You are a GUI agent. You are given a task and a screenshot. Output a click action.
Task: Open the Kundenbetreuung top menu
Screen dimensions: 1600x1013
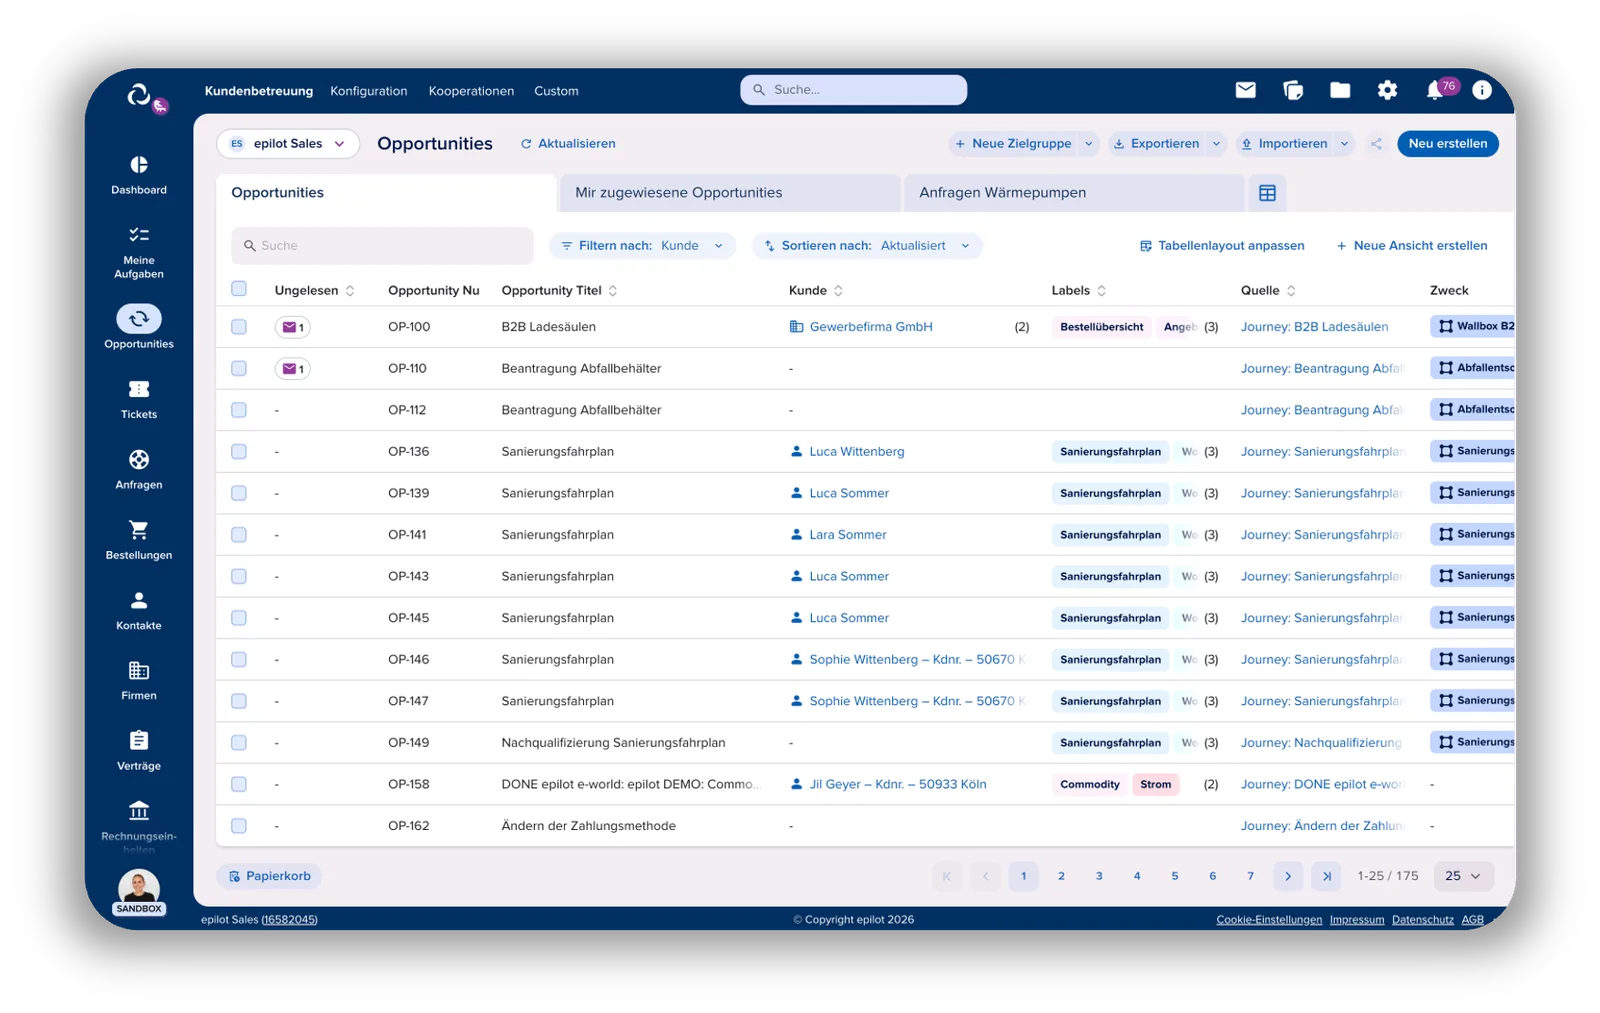(x=259, y=91)
